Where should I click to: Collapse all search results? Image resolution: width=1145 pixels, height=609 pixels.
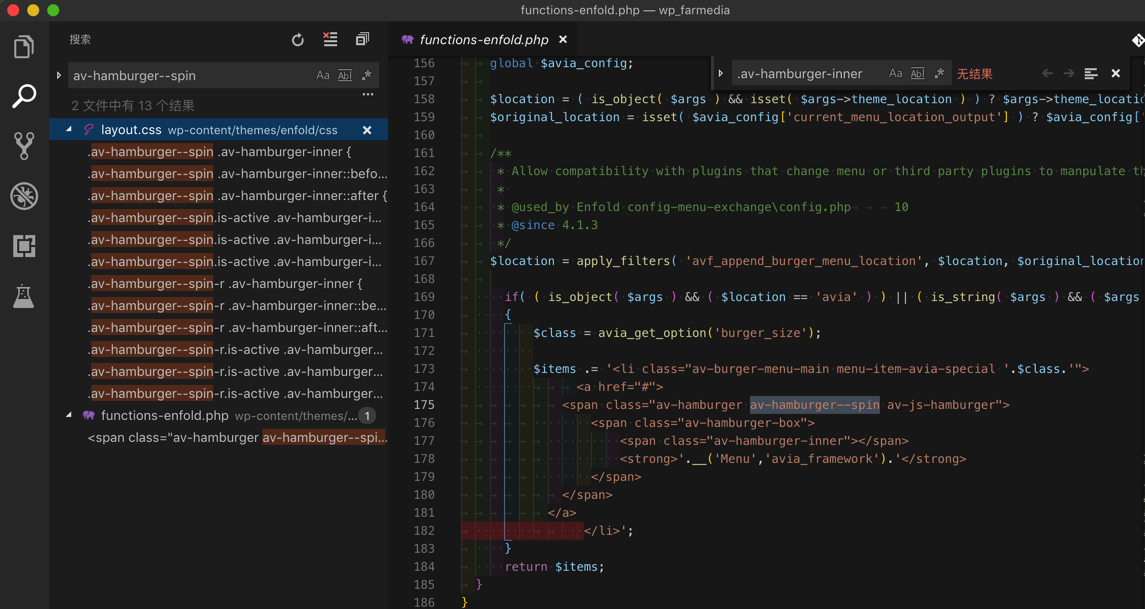[x=362, y=40]
